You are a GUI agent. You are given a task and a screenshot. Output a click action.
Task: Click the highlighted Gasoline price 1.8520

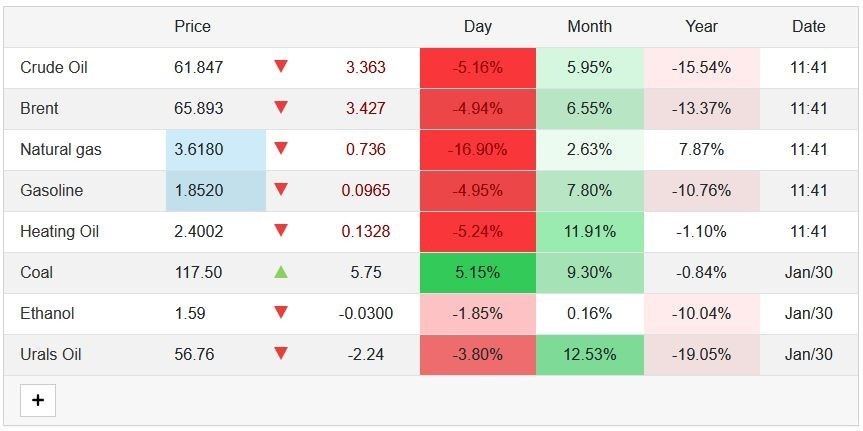(x=198, y=191)
